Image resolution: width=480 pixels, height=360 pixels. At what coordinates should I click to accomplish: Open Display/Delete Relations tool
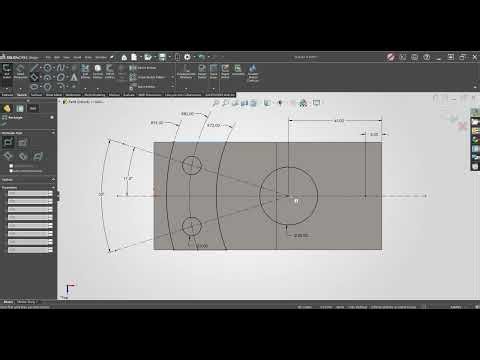point(186,71)
